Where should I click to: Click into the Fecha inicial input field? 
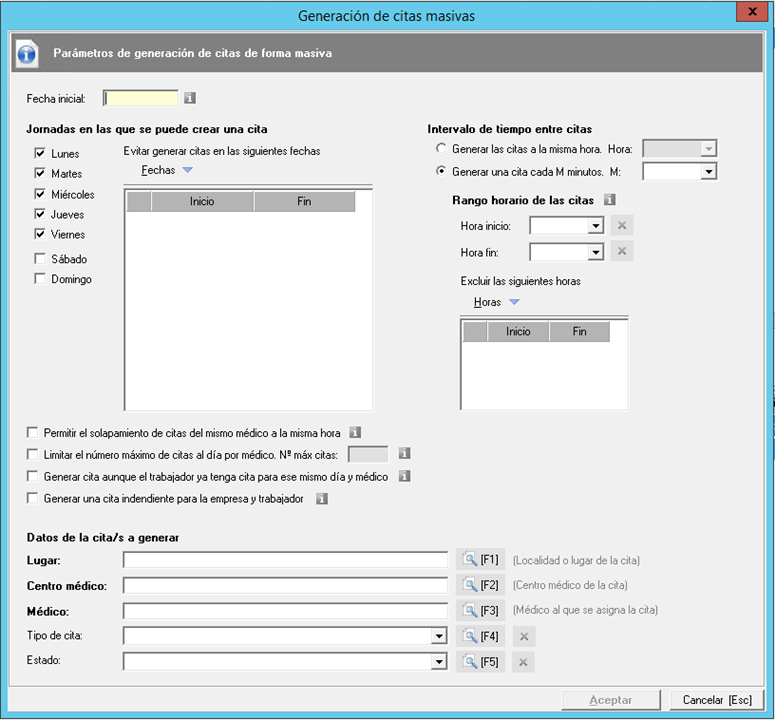pos(141,98)
